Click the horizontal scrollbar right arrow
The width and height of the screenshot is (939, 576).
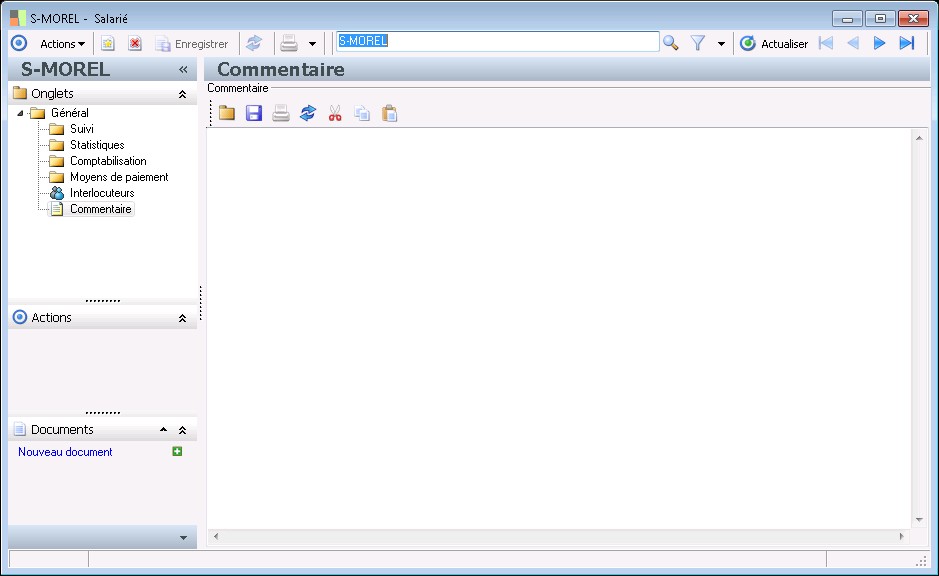(901, 536)
